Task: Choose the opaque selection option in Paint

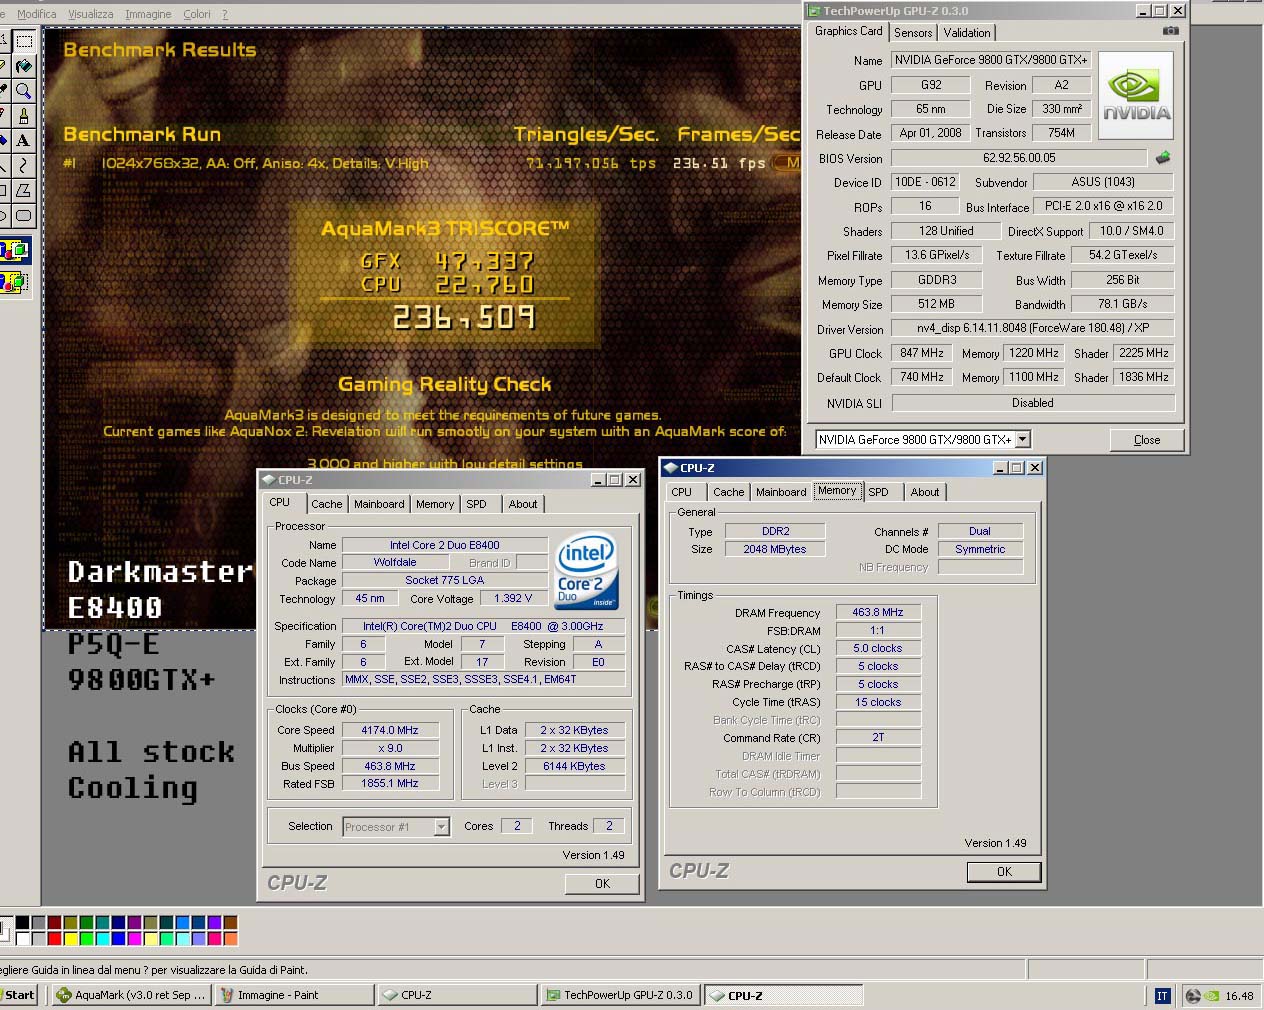Action: coord(15,250)
